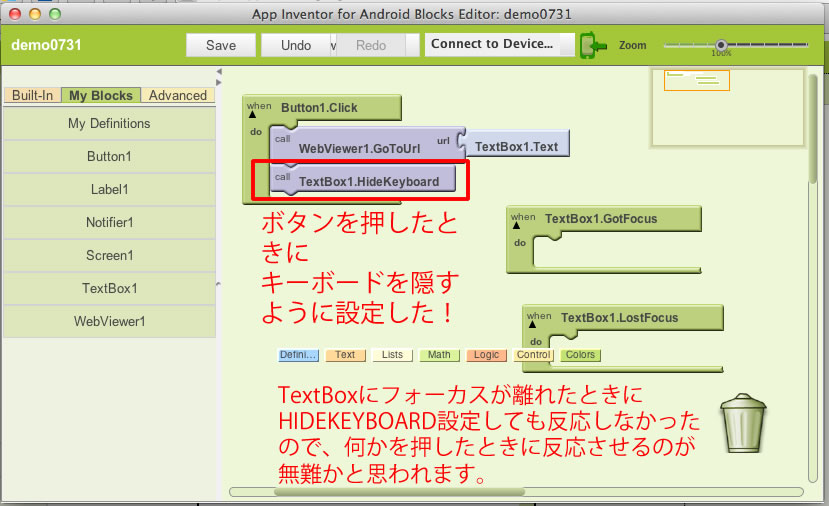Click the Lists shortcut chip
The image size is (829, 506).
coord(392,355)
